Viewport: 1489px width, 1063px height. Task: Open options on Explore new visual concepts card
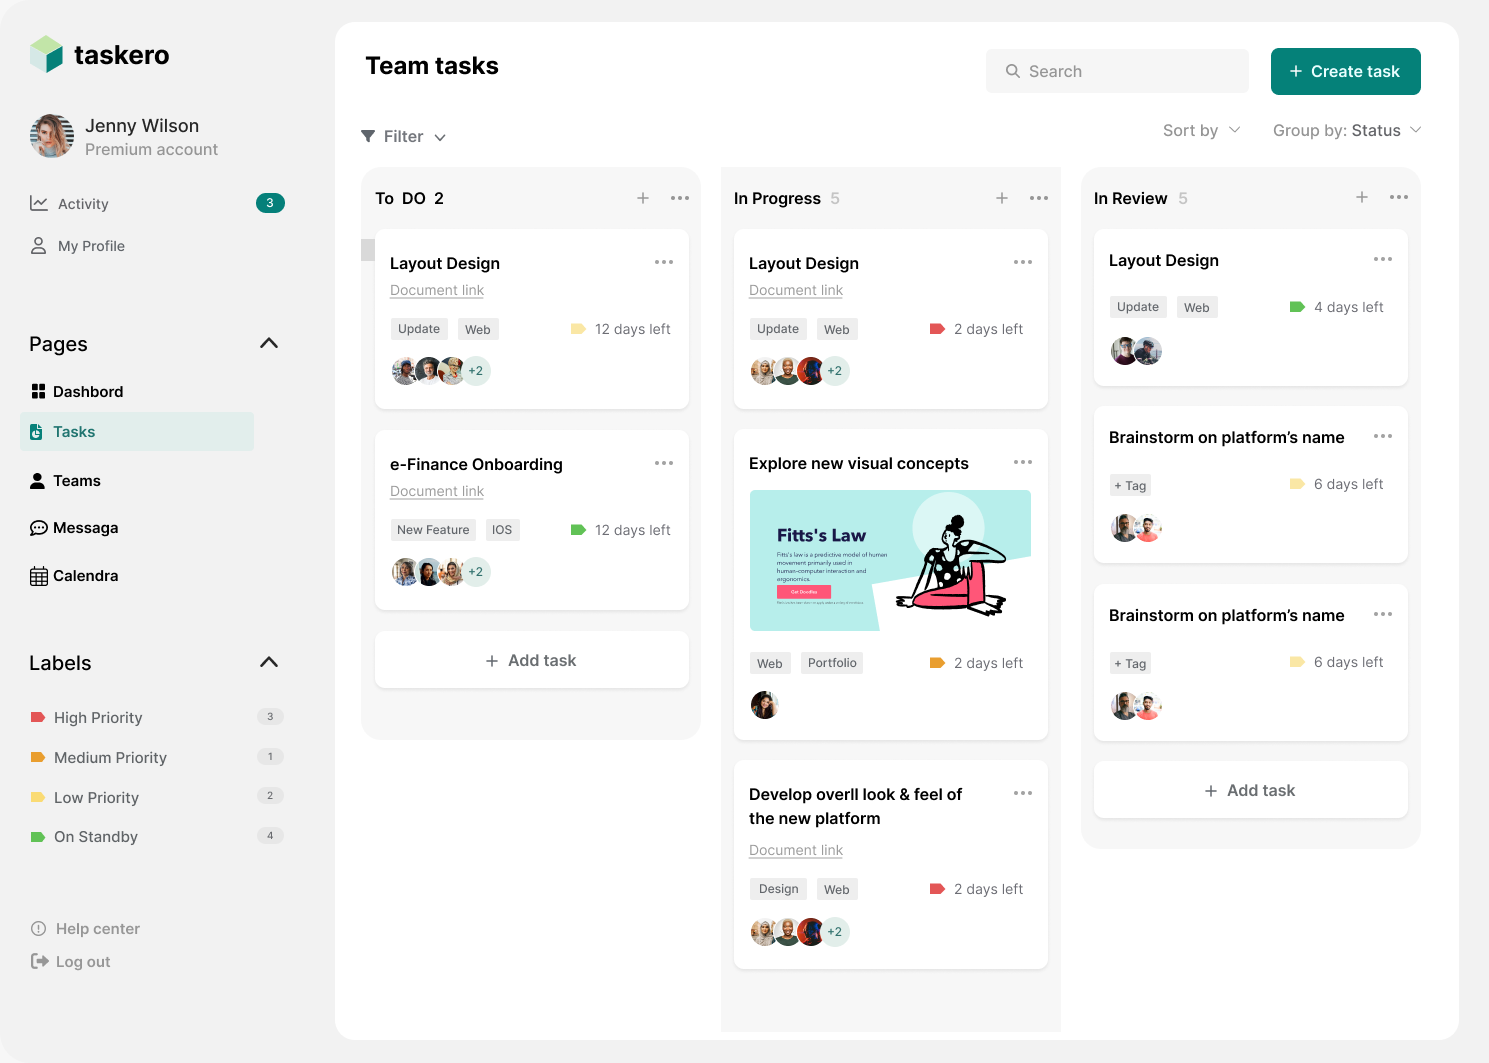tap(1022, 462)
